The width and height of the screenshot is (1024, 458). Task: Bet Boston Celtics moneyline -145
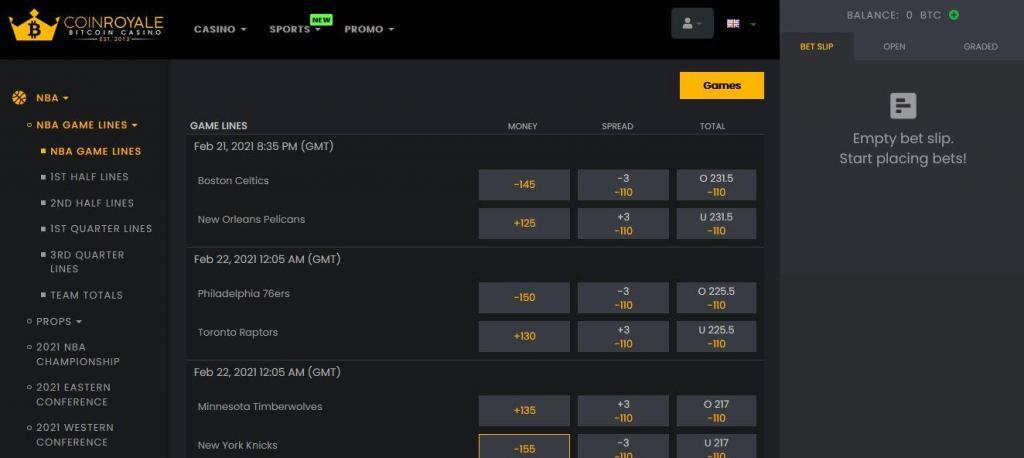[x=524, y=185]
